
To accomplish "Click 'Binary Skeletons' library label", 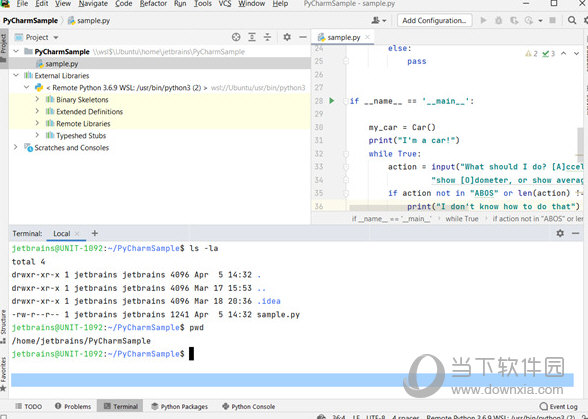I will [82, 99].
